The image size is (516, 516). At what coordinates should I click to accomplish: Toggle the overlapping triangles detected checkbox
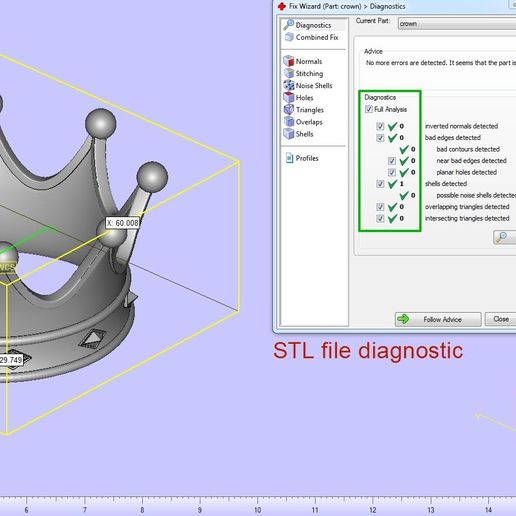(380, 207)
